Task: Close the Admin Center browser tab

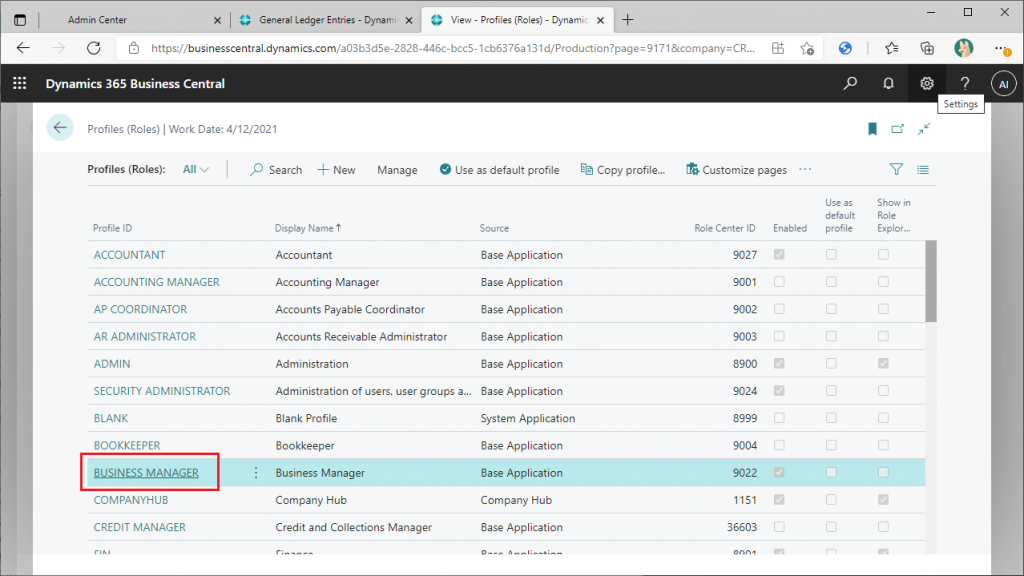Action: [217, 20]
